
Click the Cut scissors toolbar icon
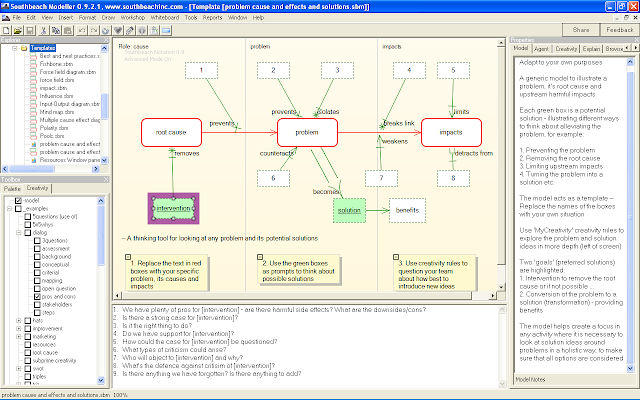[44, 31]
